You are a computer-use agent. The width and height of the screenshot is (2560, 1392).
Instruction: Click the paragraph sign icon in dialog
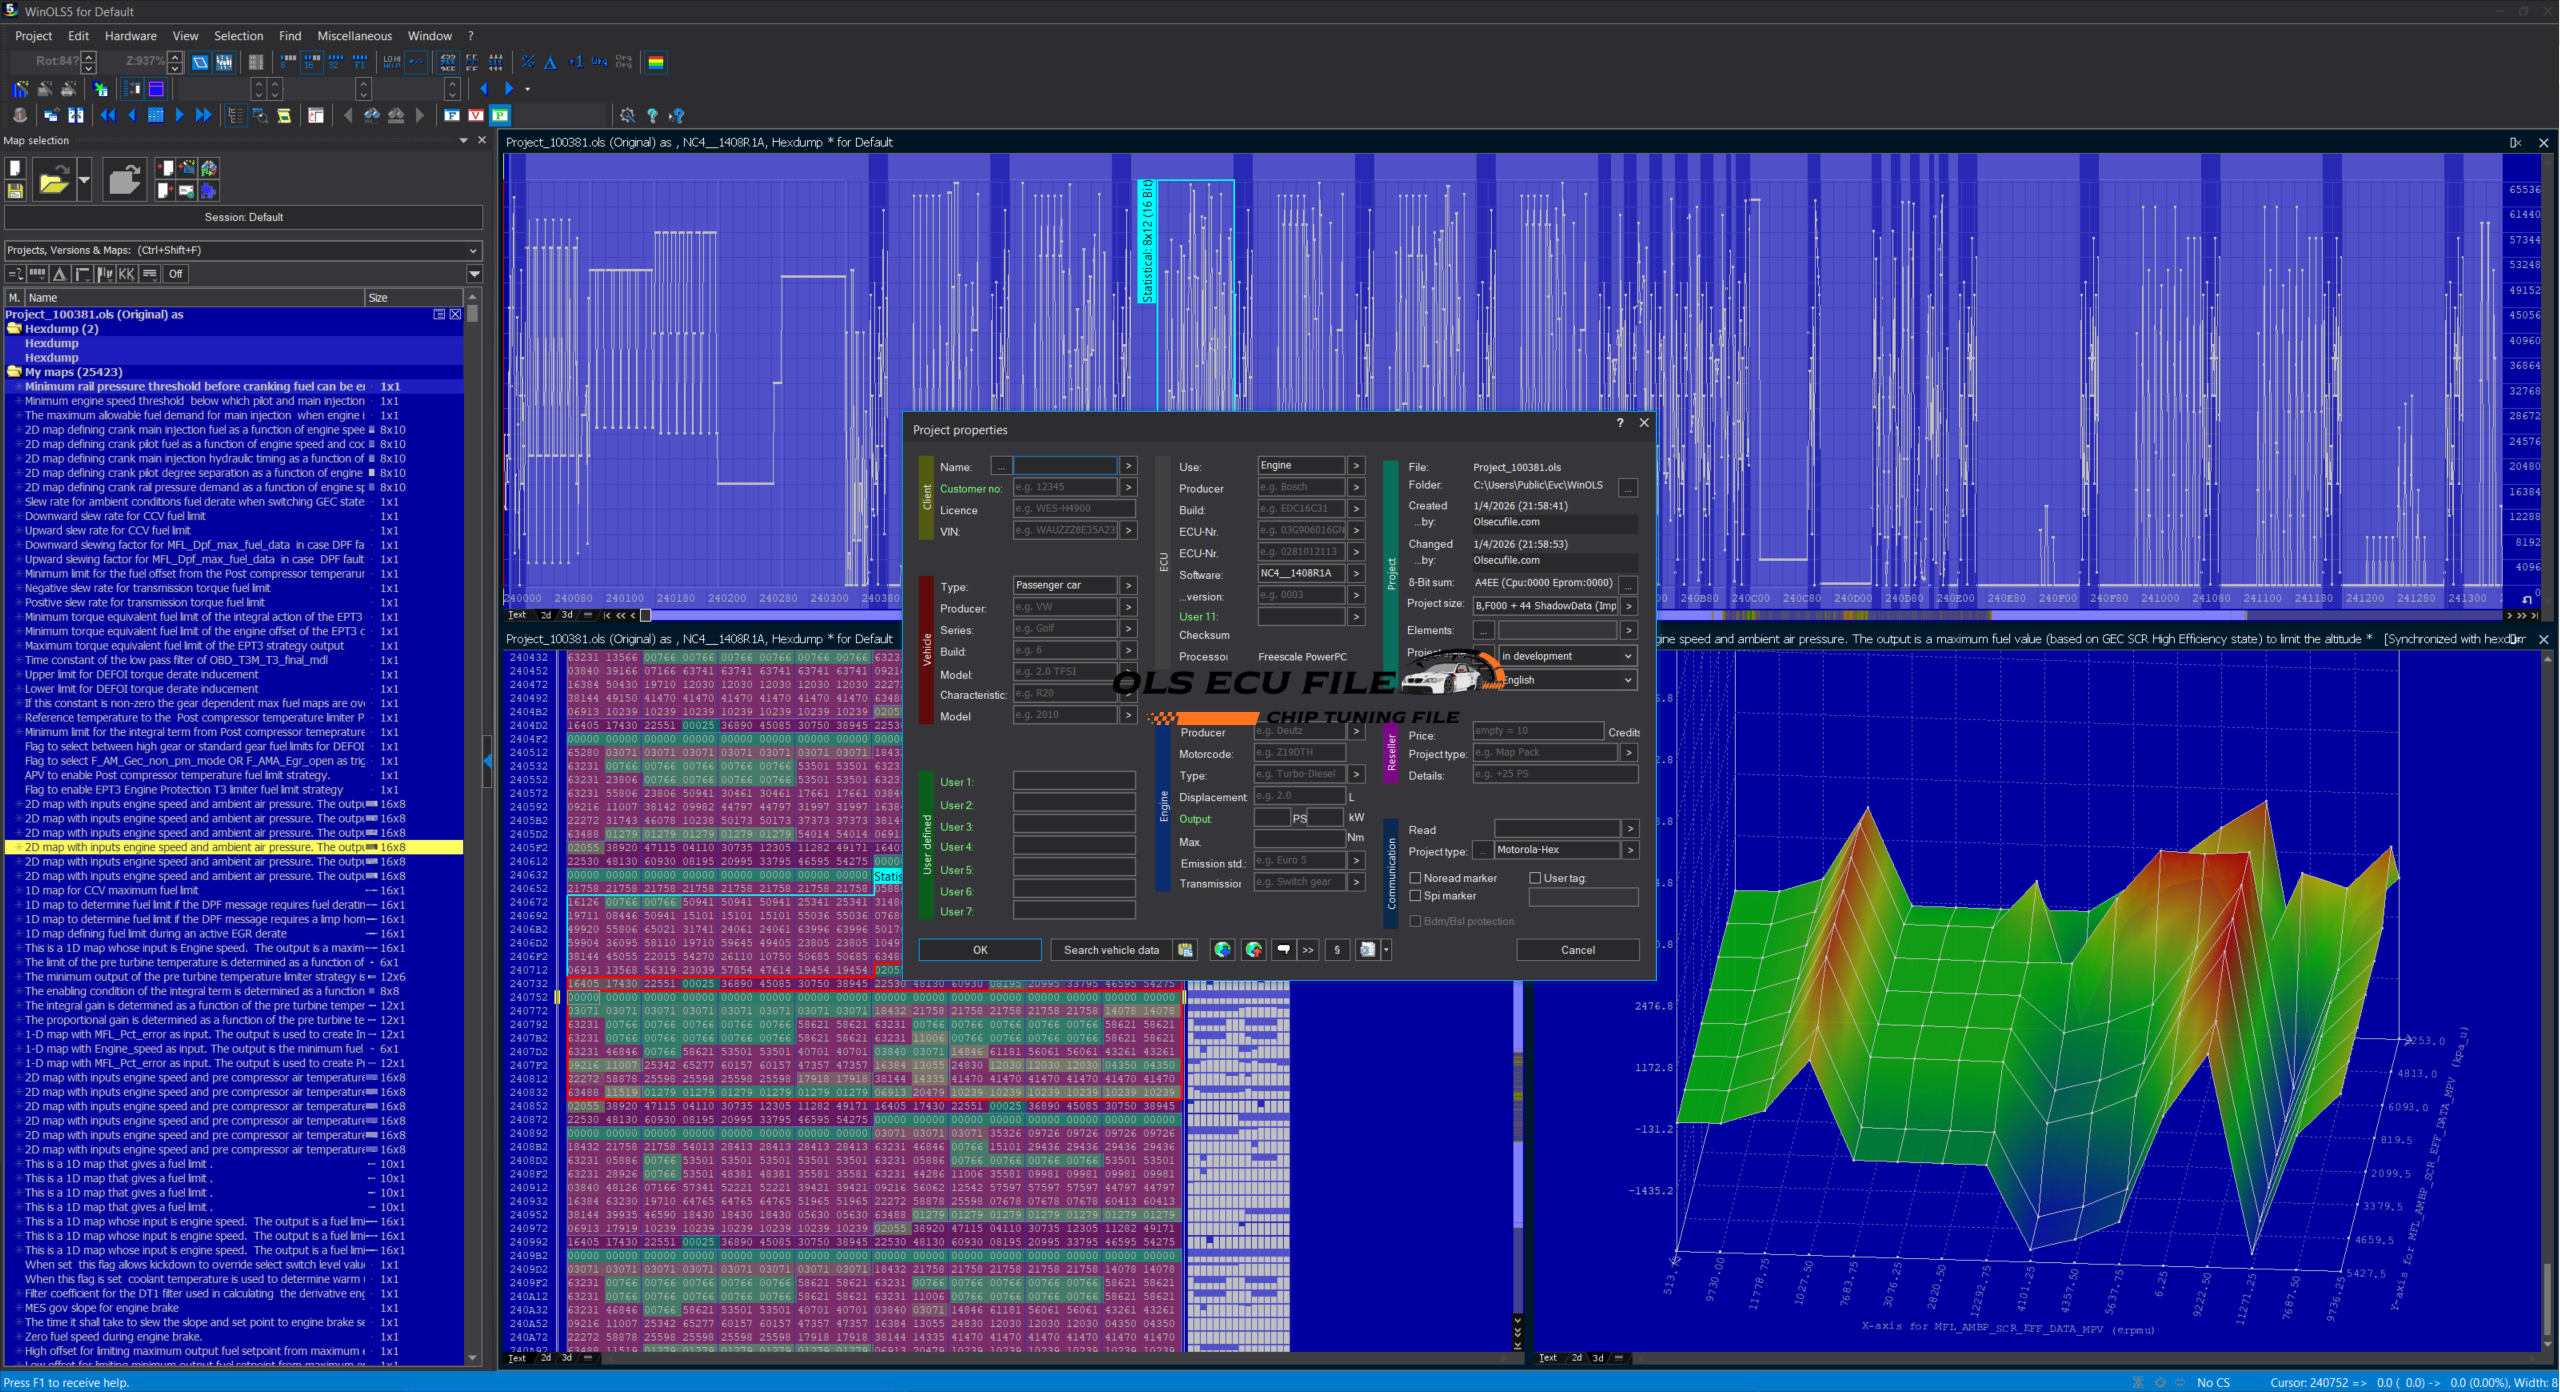(1337, 950)
